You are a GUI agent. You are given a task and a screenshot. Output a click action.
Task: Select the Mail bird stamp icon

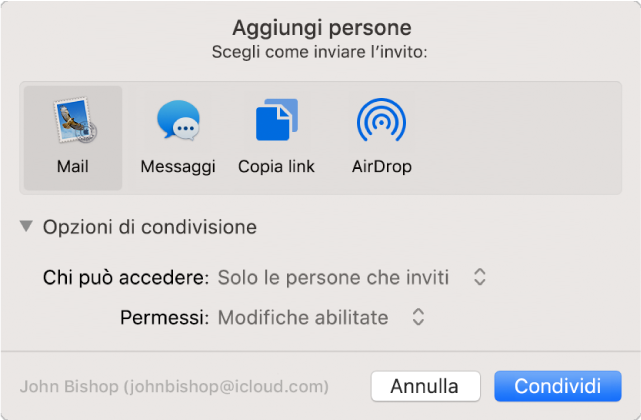click(73, 121)
